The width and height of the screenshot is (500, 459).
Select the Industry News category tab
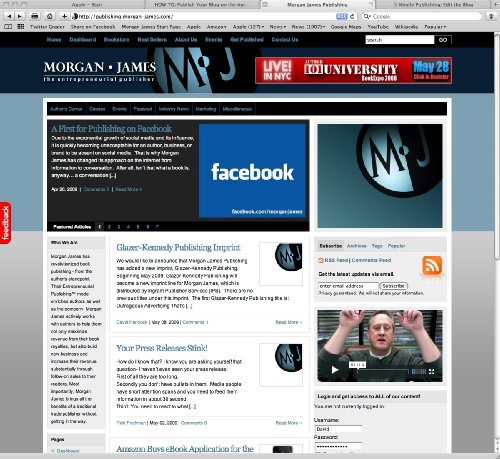pos(174,109)
